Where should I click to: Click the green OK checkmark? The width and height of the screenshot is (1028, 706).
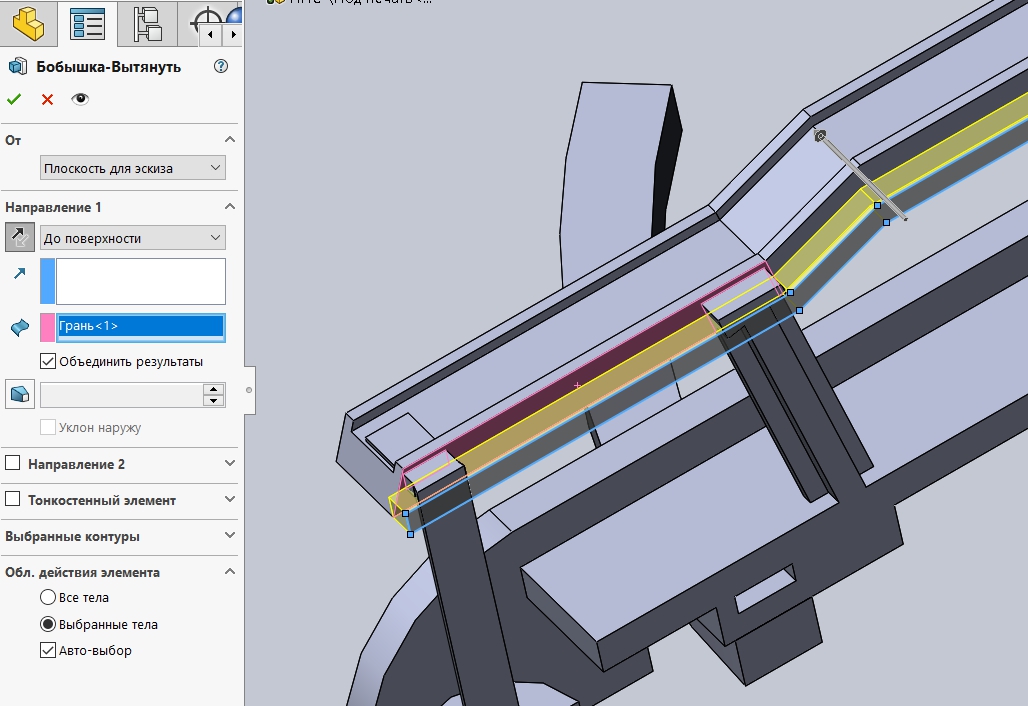click(14, 99)
